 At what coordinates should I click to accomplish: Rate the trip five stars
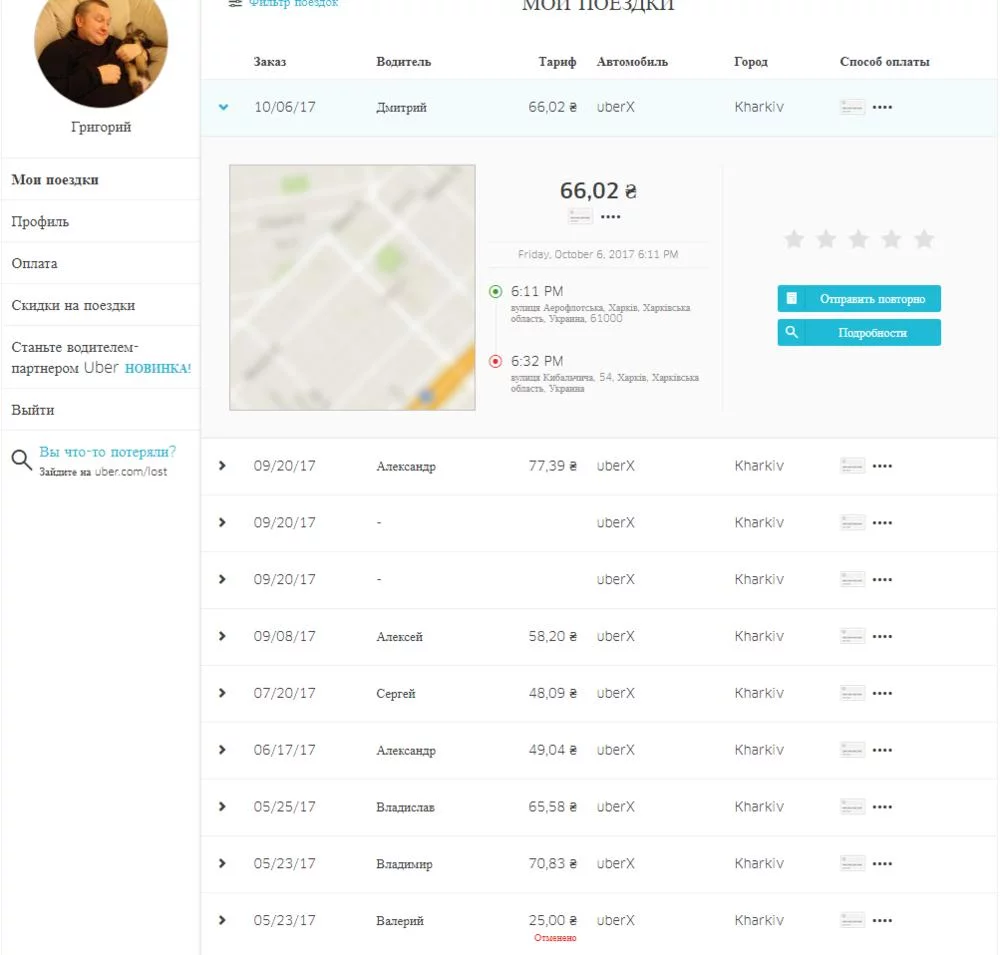tap(924, 239)
